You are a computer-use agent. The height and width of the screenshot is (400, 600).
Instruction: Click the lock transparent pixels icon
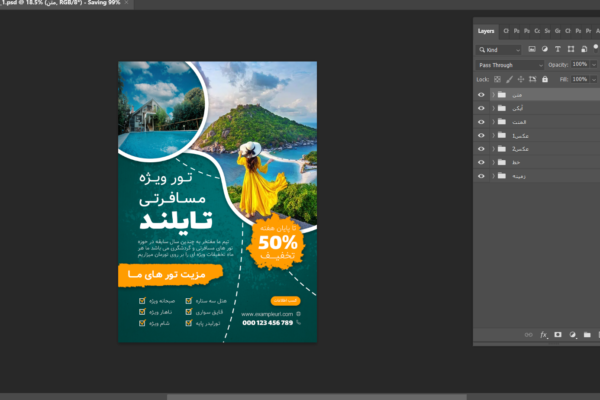pyautogui.click(x=497, y=78)
